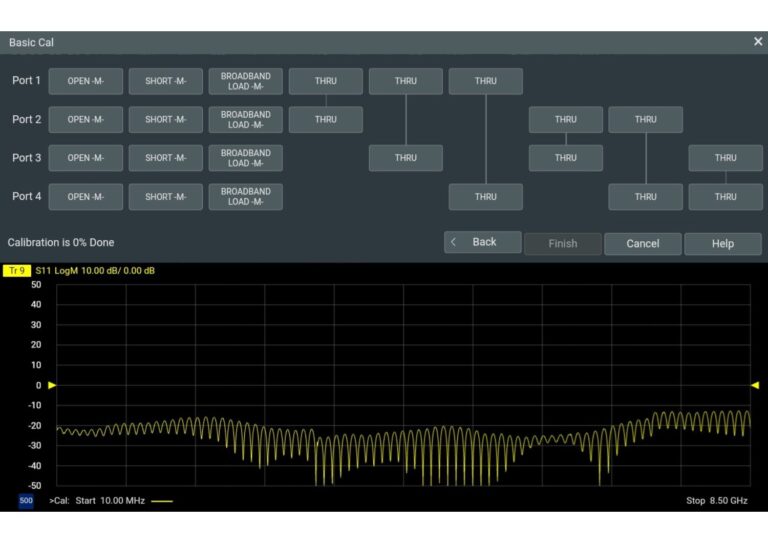
Task: Click the -50 dB y-axis label
Action: (34, 486)
